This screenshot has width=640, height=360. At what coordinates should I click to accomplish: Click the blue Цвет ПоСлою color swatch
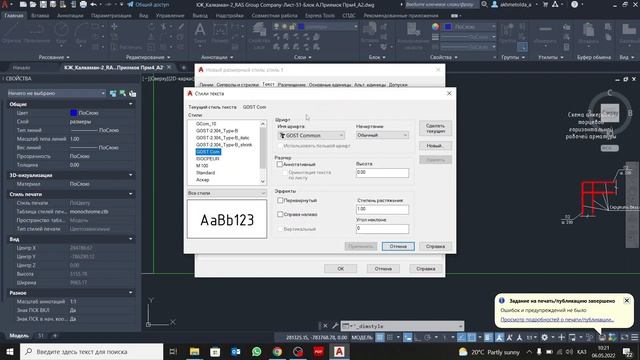73,113
